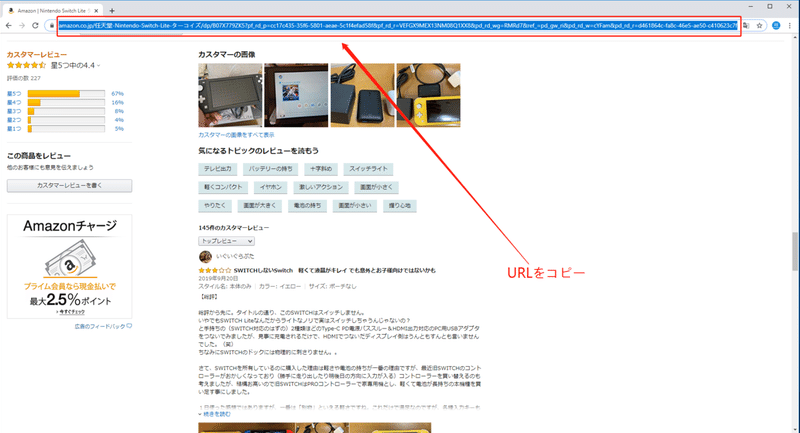
Task: Click 広告のフィードバック link
Action: [100, 326]
